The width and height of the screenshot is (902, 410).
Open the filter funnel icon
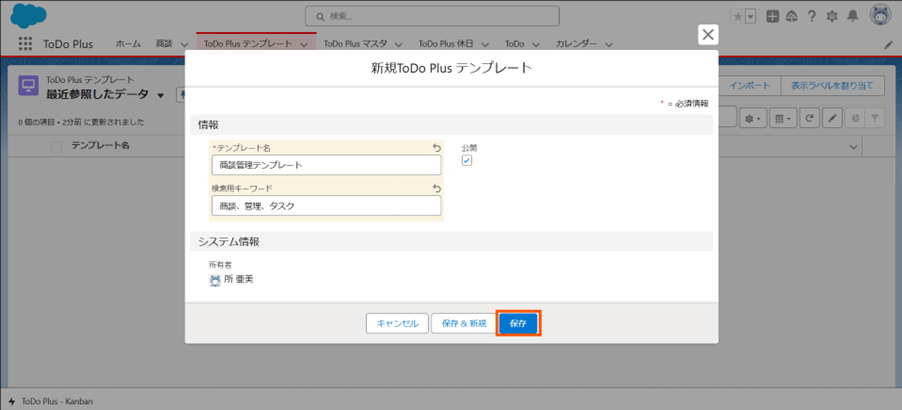point(874,118)
